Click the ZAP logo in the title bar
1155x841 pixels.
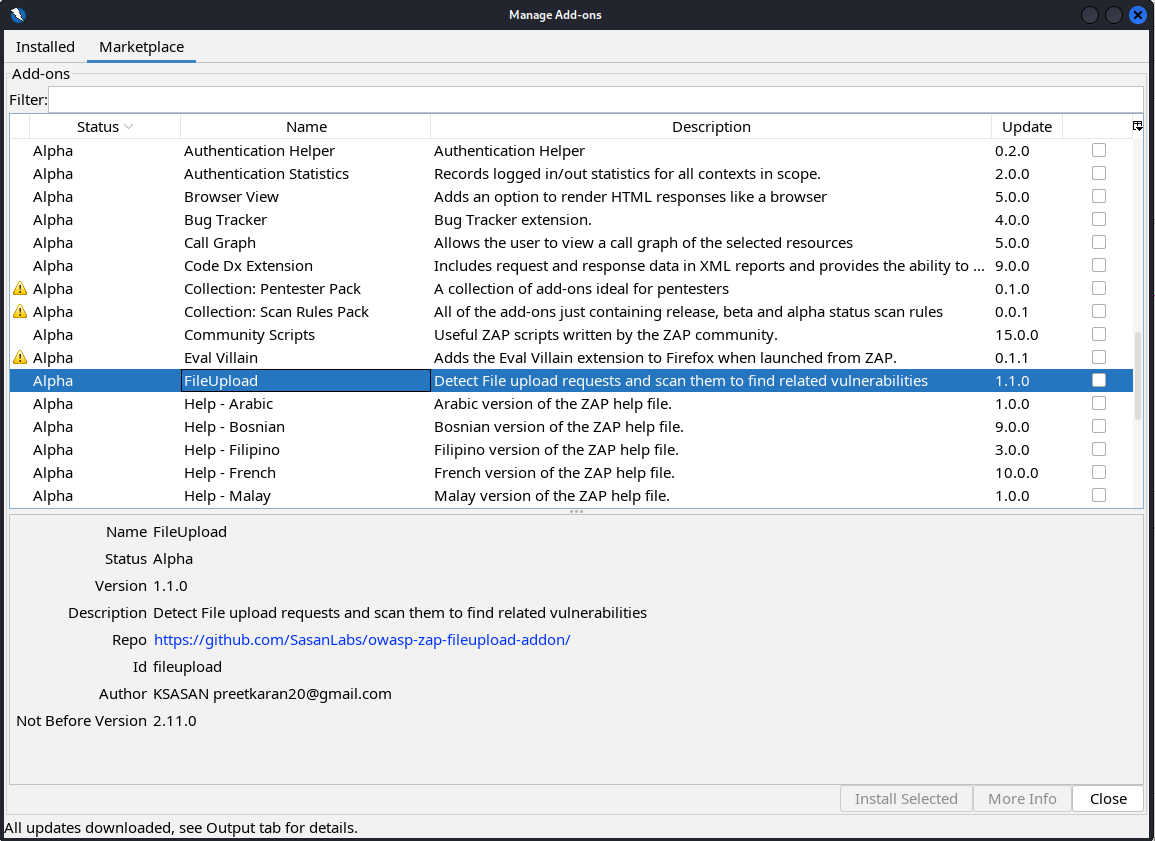click(x=18, y=14)
